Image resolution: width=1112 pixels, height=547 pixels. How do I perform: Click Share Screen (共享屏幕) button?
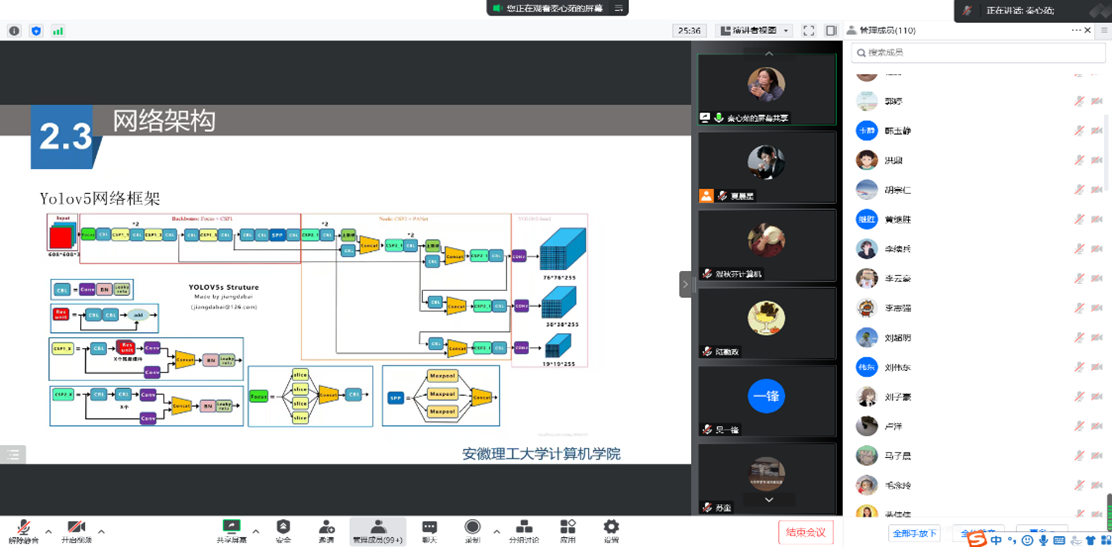(231, 530)
